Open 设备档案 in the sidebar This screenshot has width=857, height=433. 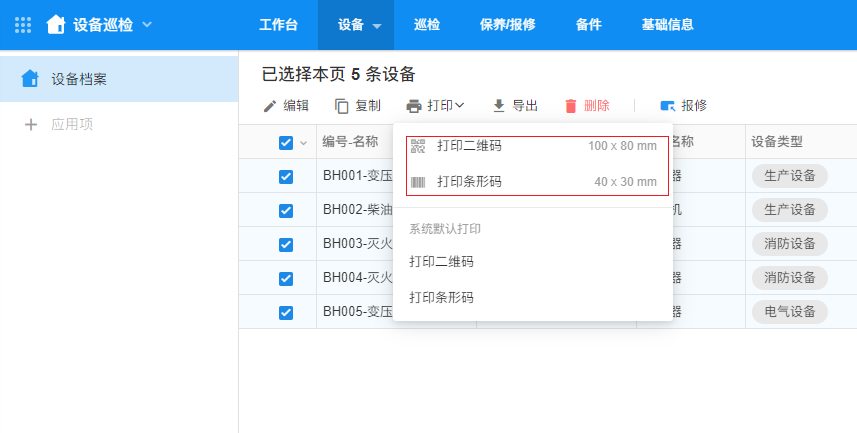point(78,79)
